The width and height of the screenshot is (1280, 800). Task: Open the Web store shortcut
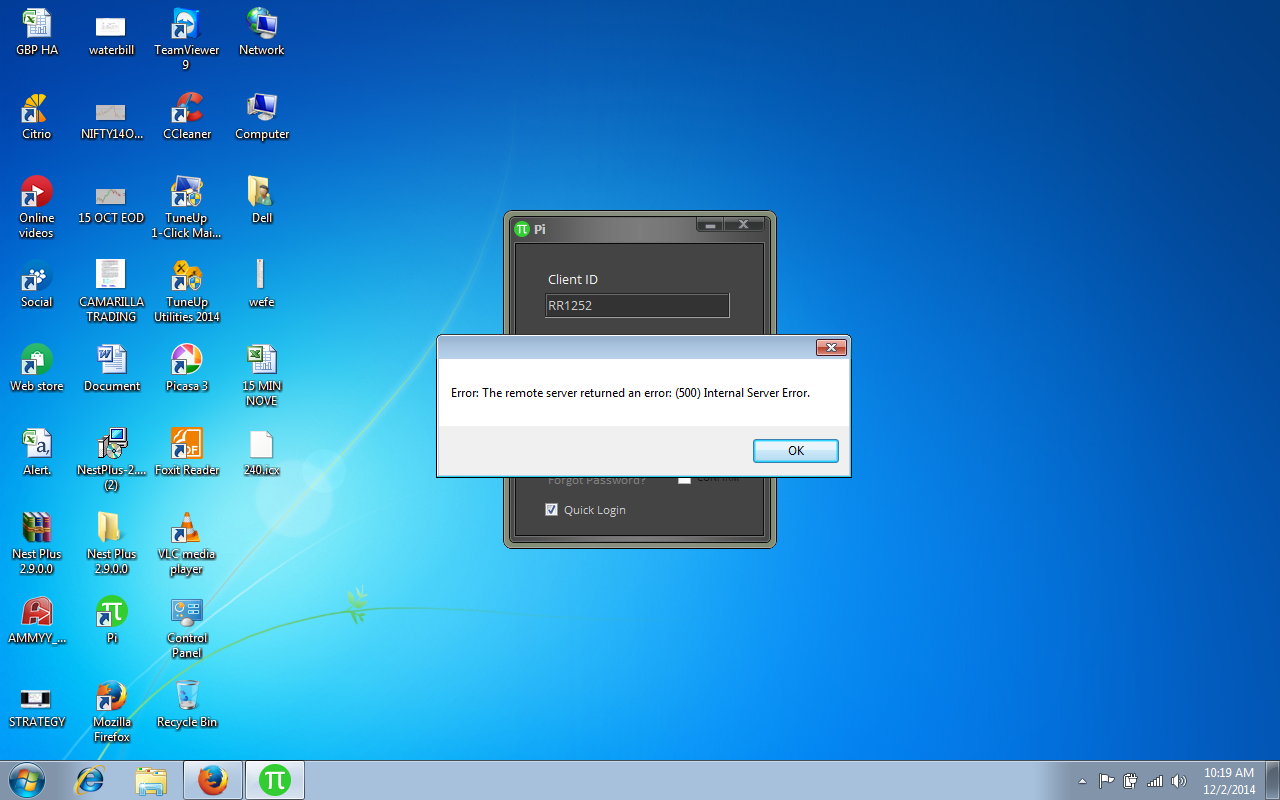coord(37,369)
